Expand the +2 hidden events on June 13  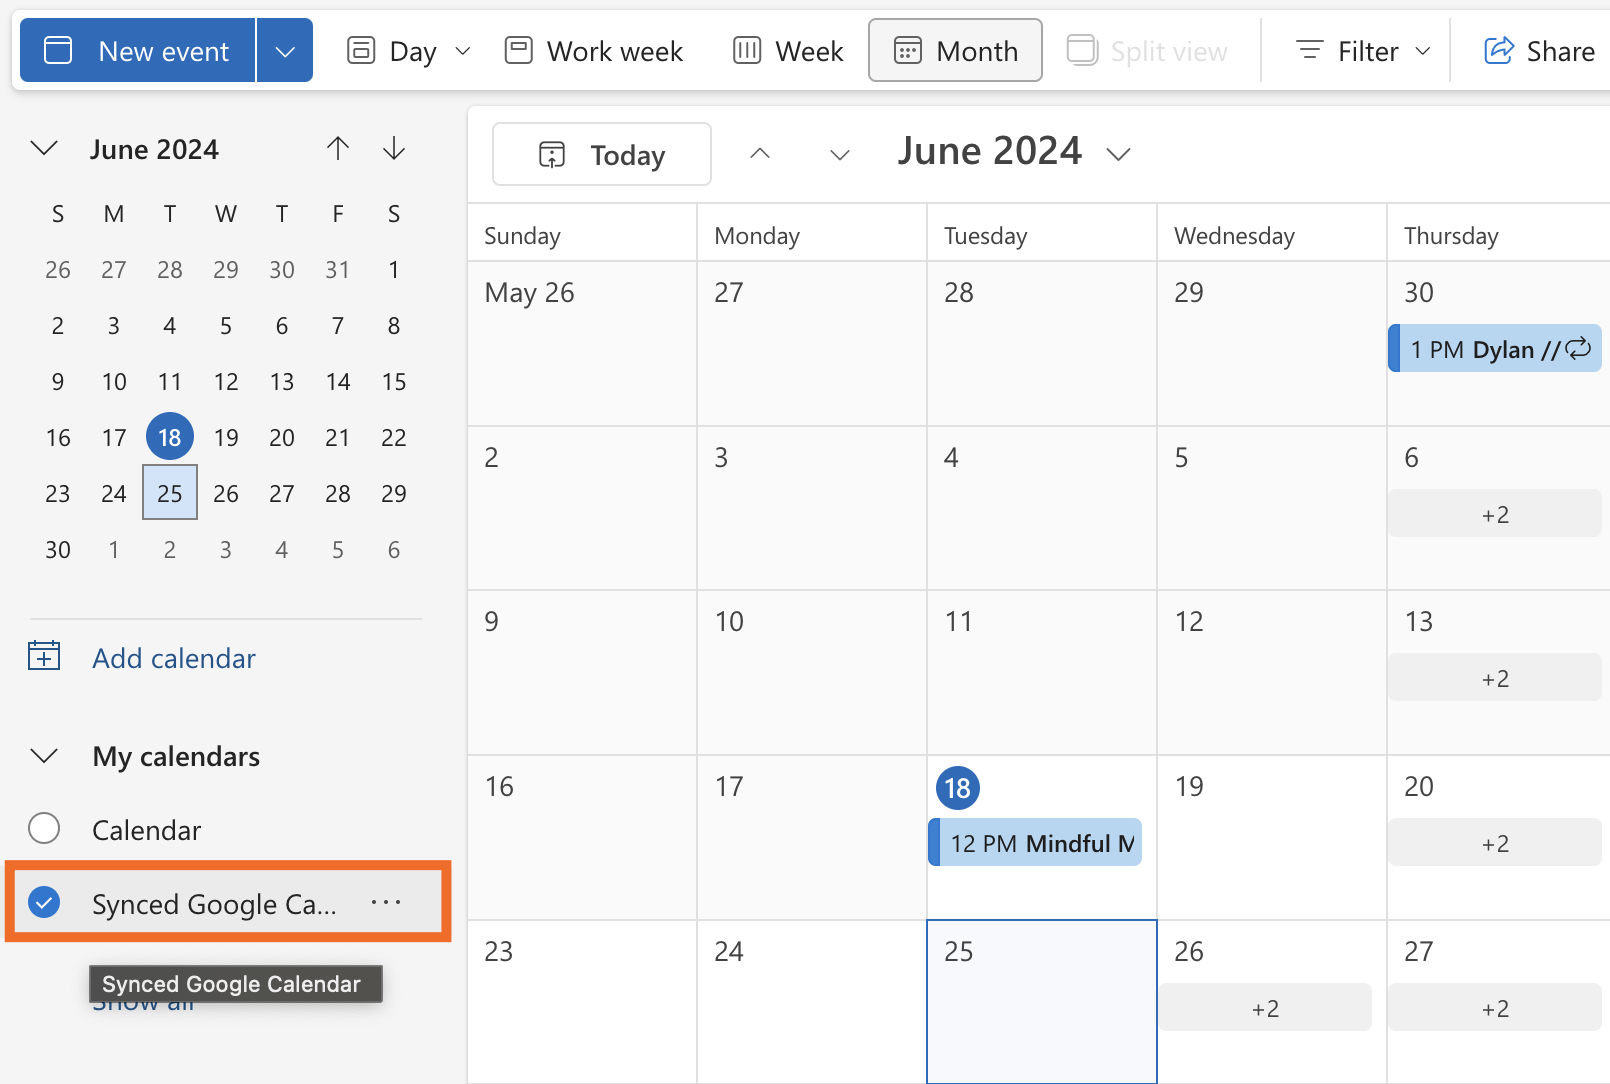pos(1494,677)
